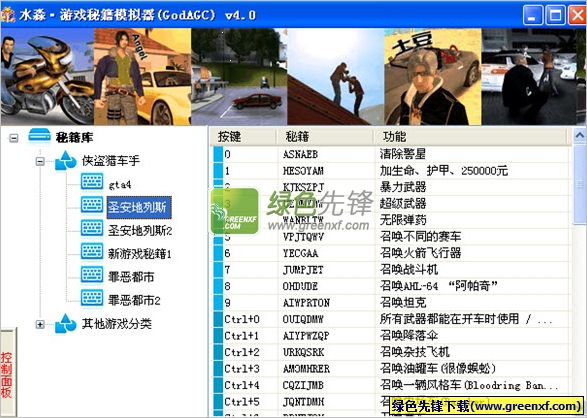
Task: Click the red car parking lot banner image
Action: 239,77
